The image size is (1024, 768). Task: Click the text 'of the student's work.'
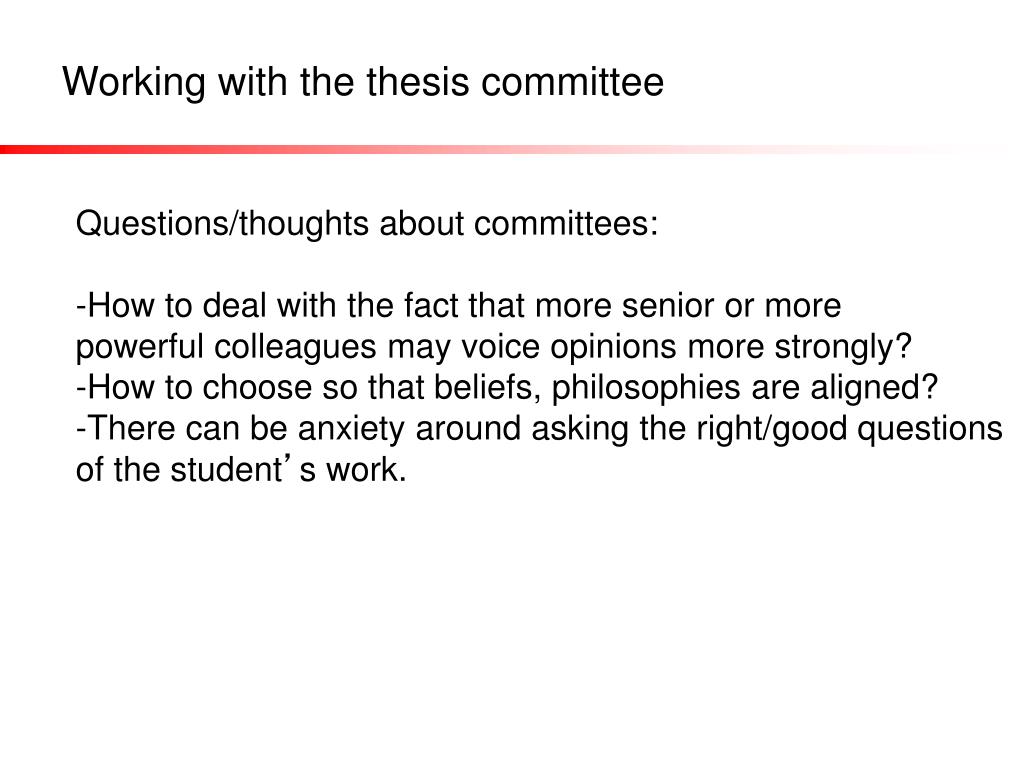[241, 470]
